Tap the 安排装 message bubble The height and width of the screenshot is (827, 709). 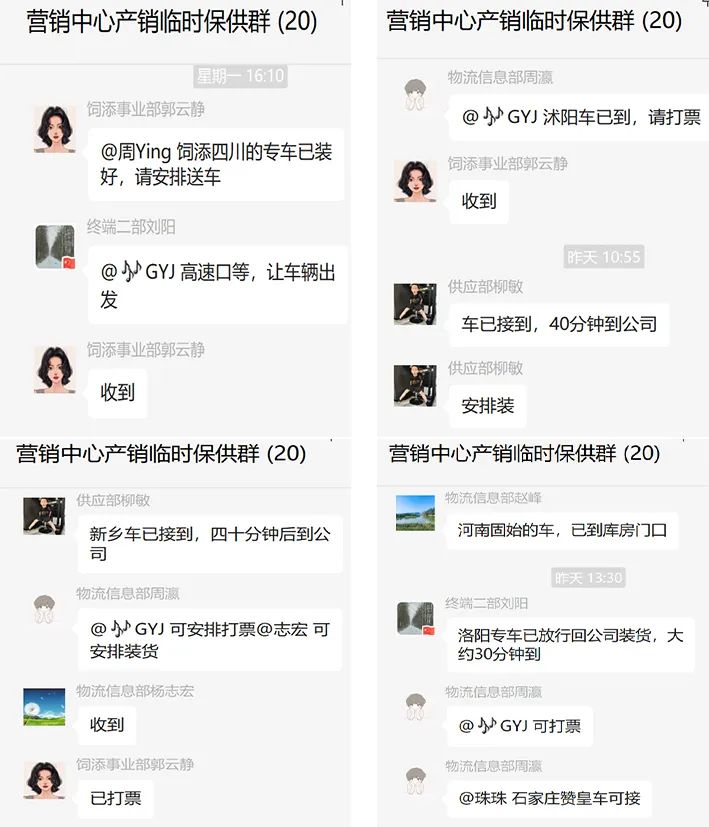tap(487, 406)
